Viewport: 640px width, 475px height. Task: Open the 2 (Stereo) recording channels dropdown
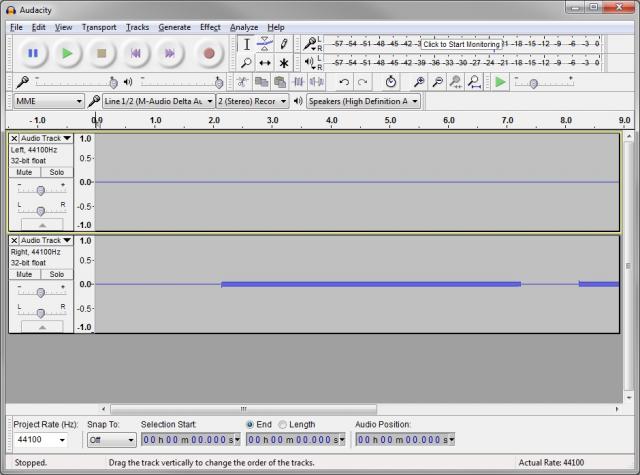pos(252,101)
